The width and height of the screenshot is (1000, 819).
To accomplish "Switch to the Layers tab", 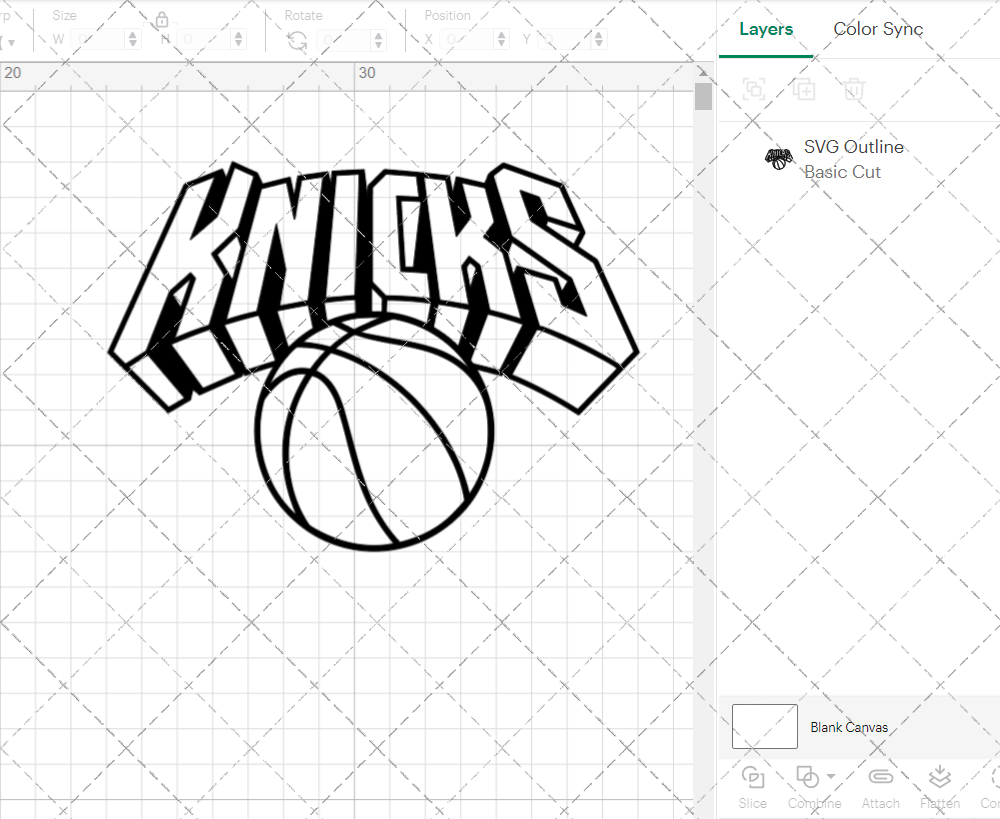I will pos(764,29).
